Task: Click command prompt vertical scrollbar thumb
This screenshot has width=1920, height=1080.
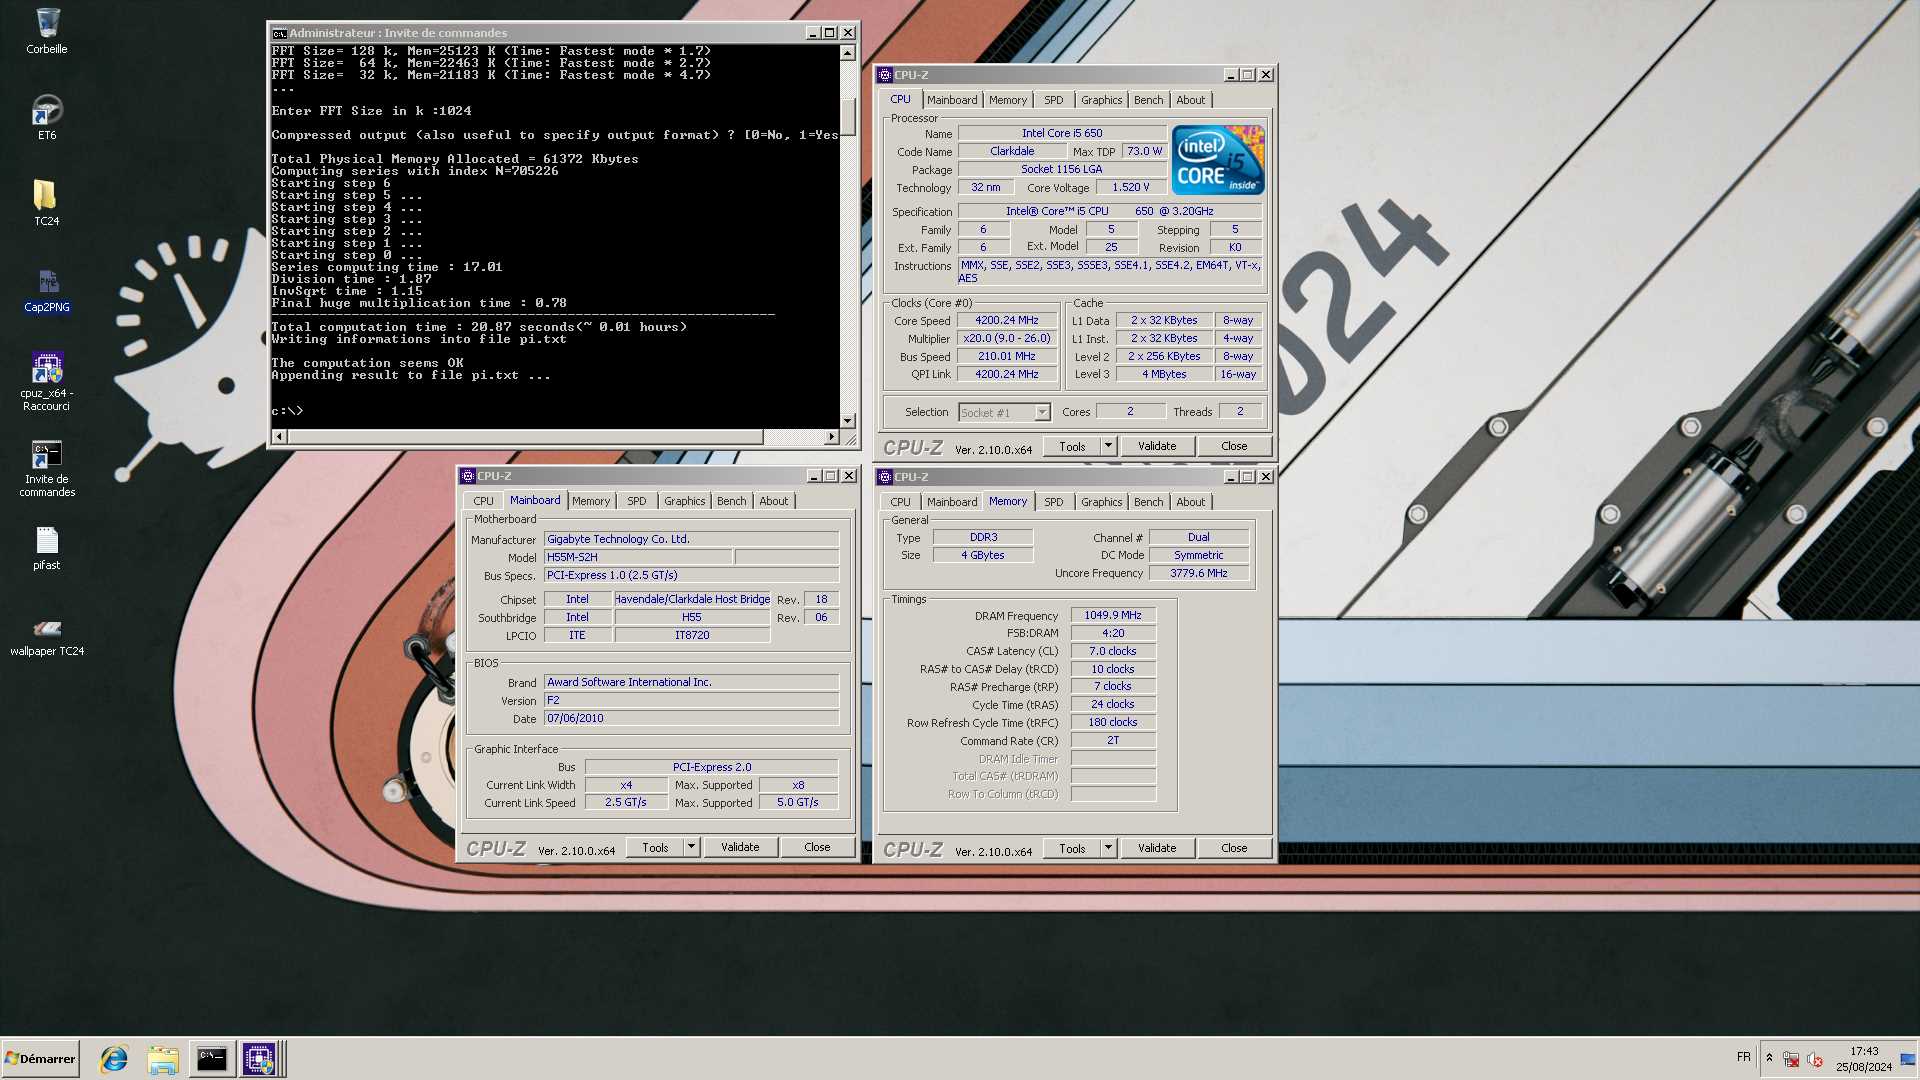Action: pyautogui.click(x=848, y=117)
